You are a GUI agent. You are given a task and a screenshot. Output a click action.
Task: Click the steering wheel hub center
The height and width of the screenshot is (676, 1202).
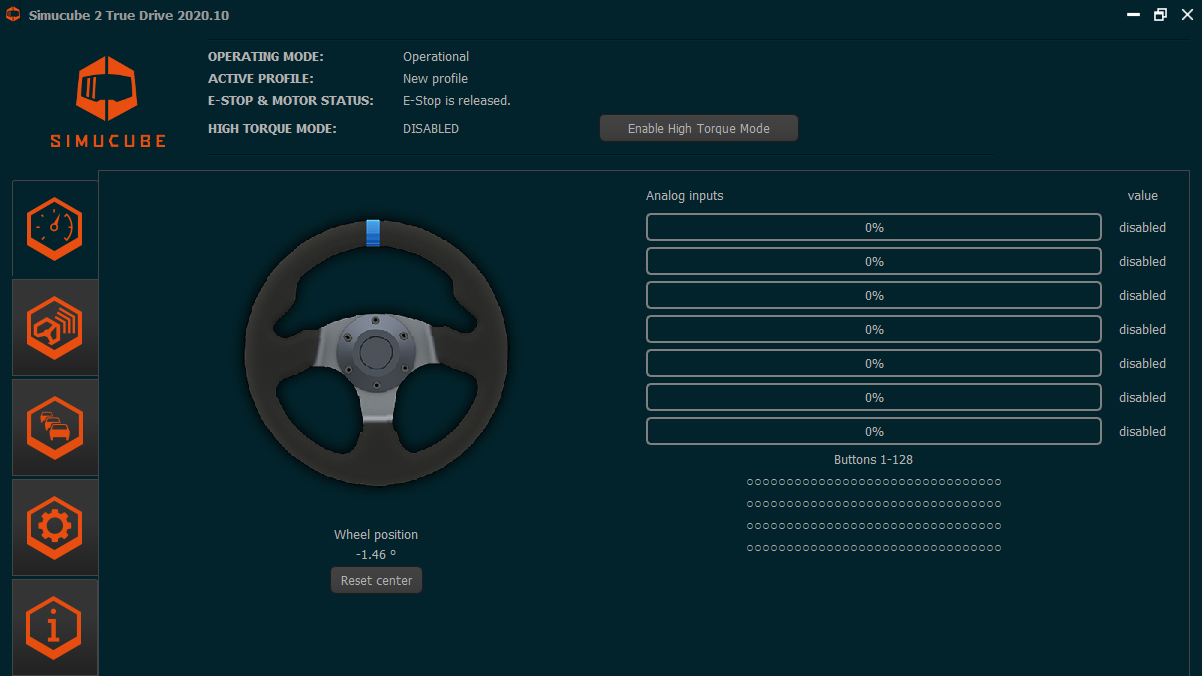coord(376,350)
